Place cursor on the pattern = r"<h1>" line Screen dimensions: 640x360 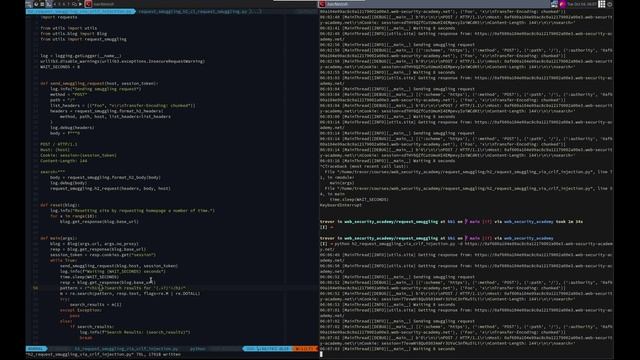[x=122, y=288]
